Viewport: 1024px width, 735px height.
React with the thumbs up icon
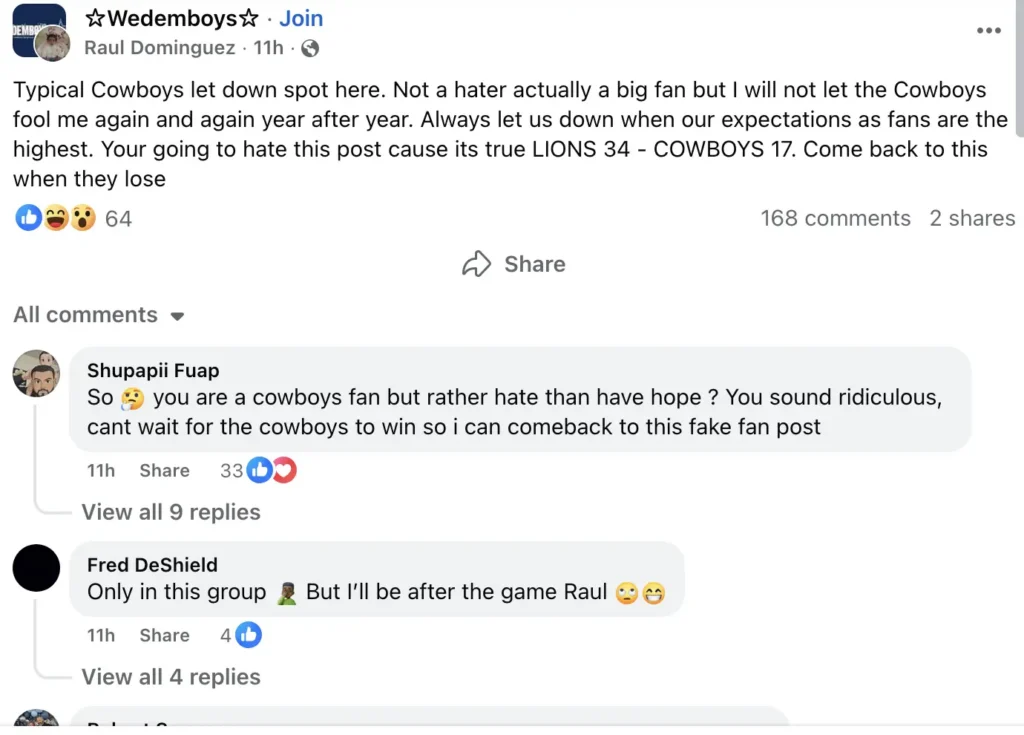pyautogui.click(x=28, y=217)
